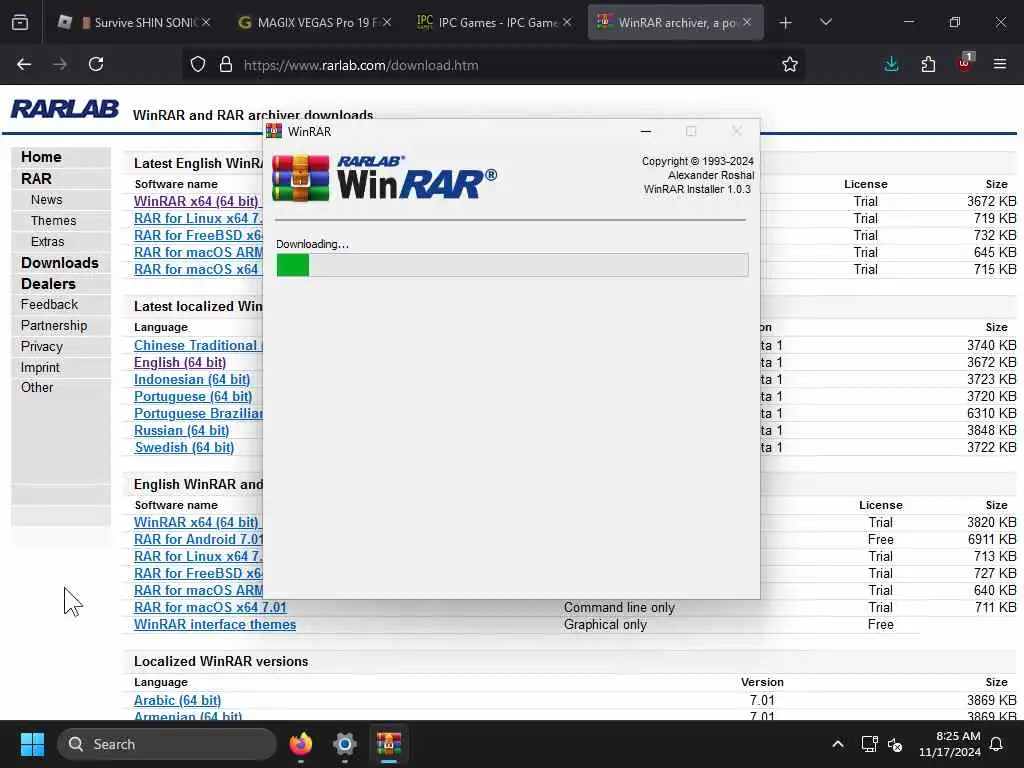1024x768 pixels.
Task: Close the IPC Games tab
Action: (567, 22)
